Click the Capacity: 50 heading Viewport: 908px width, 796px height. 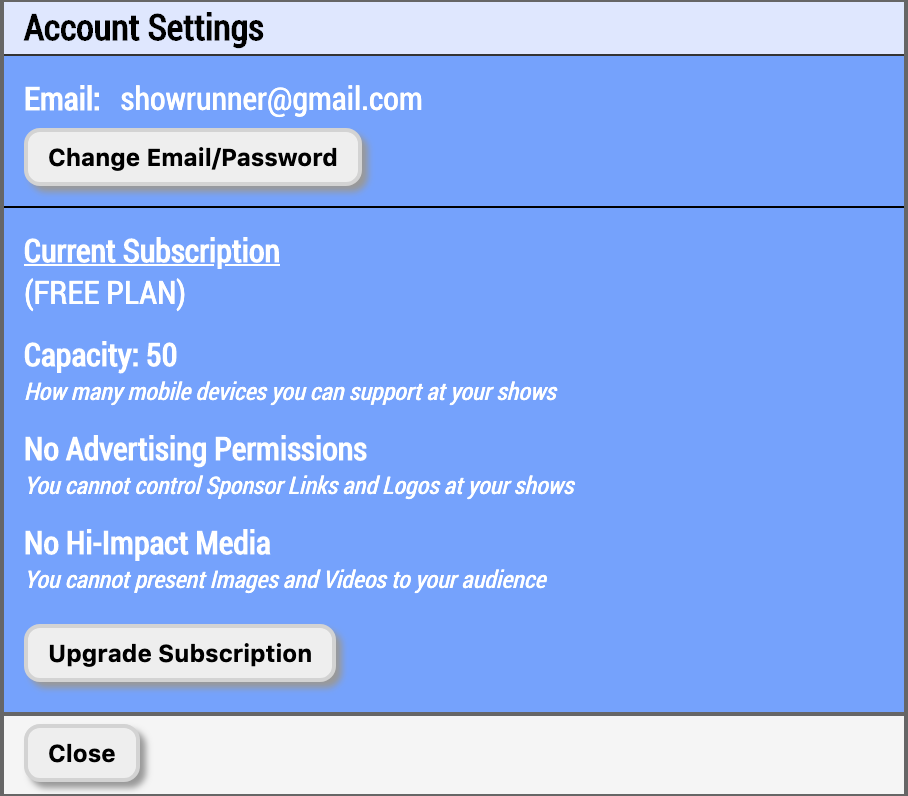click(100, 355)
